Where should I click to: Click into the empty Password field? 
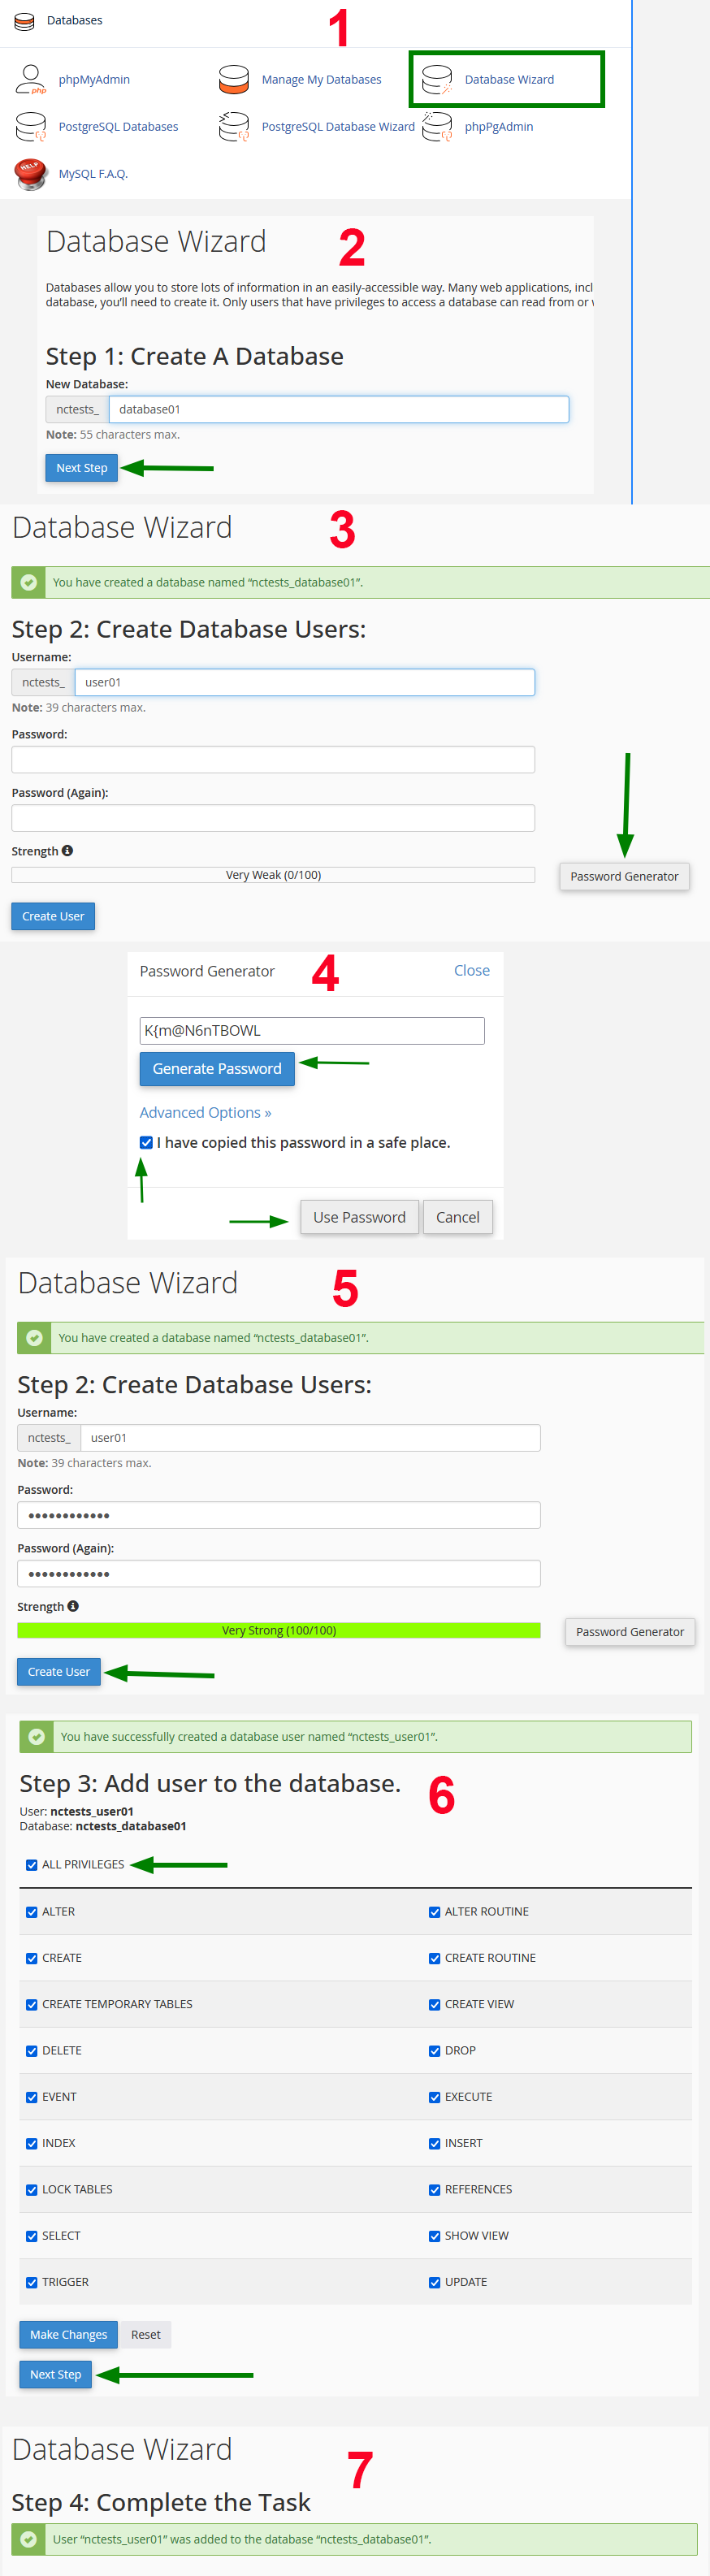tap(273, 760)
